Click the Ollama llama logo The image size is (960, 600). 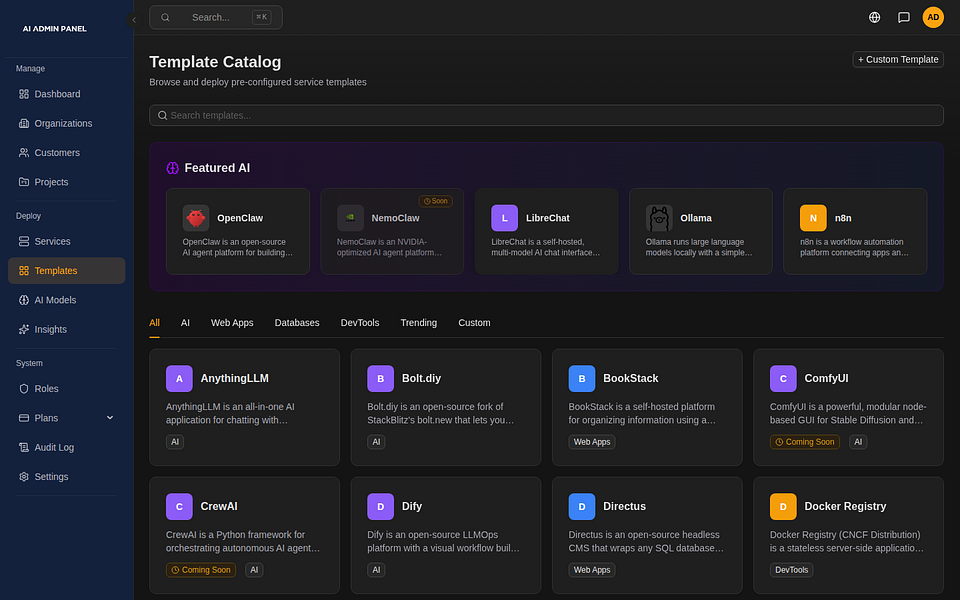659,219
